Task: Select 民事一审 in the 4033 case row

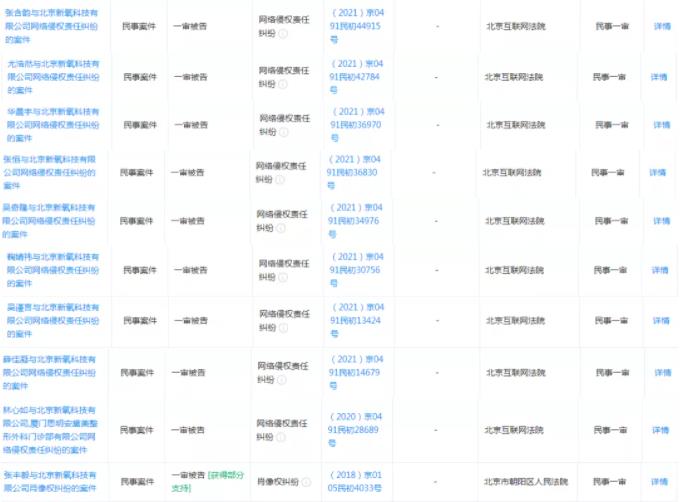Action: coord(609,482)
